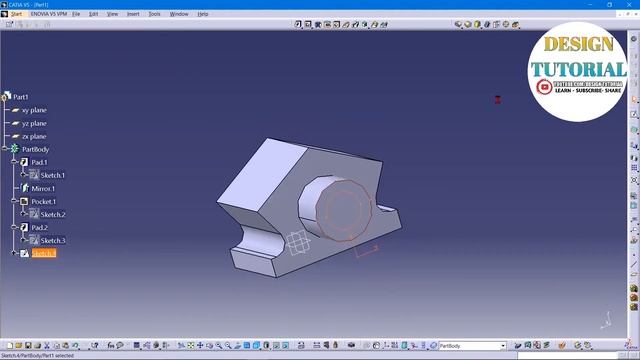Click the New document icon

click(x=10, y=345)
